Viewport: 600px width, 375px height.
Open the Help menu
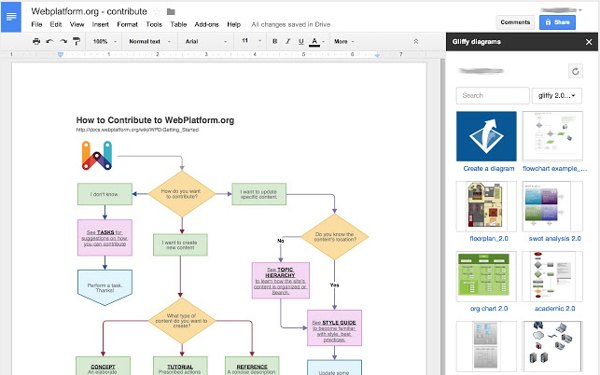pos(234,24)
